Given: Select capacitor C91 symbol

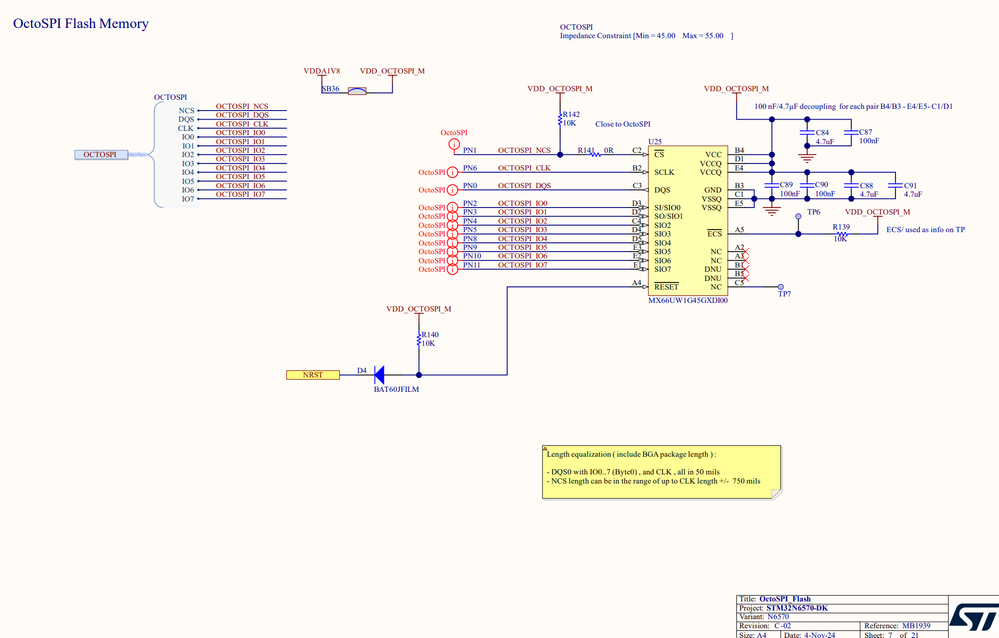Looking at the screenshot, I should pyautogui.click(x=895, y=185).
